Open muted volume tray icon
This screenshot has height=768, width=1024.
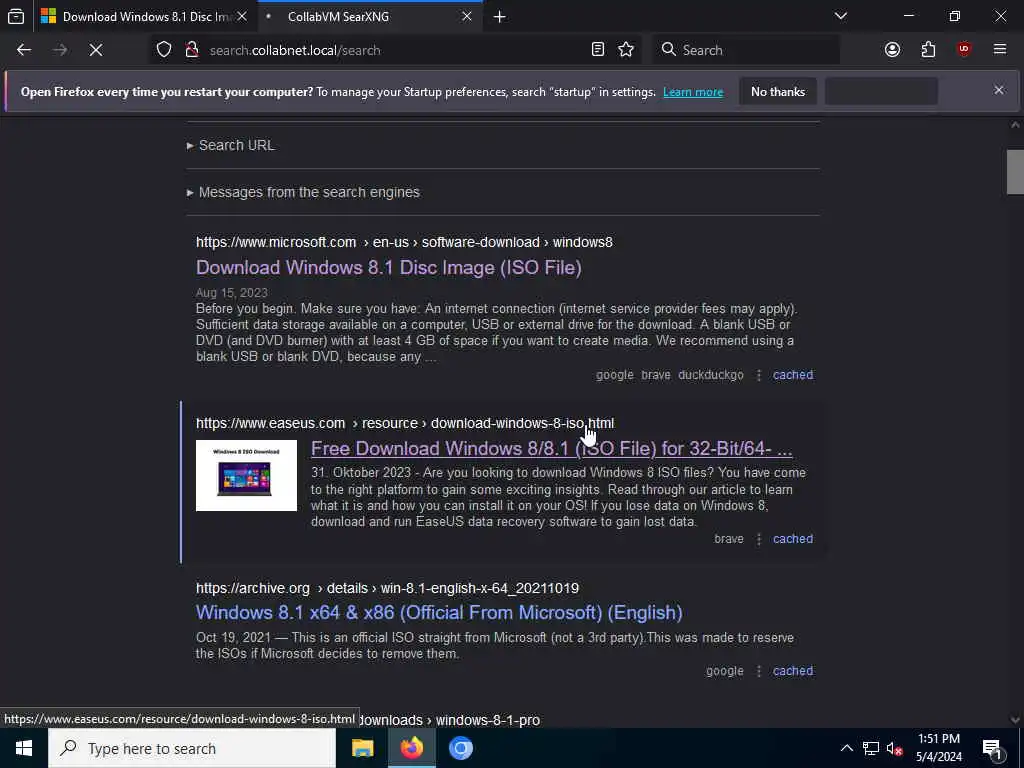tap(894, 748)
